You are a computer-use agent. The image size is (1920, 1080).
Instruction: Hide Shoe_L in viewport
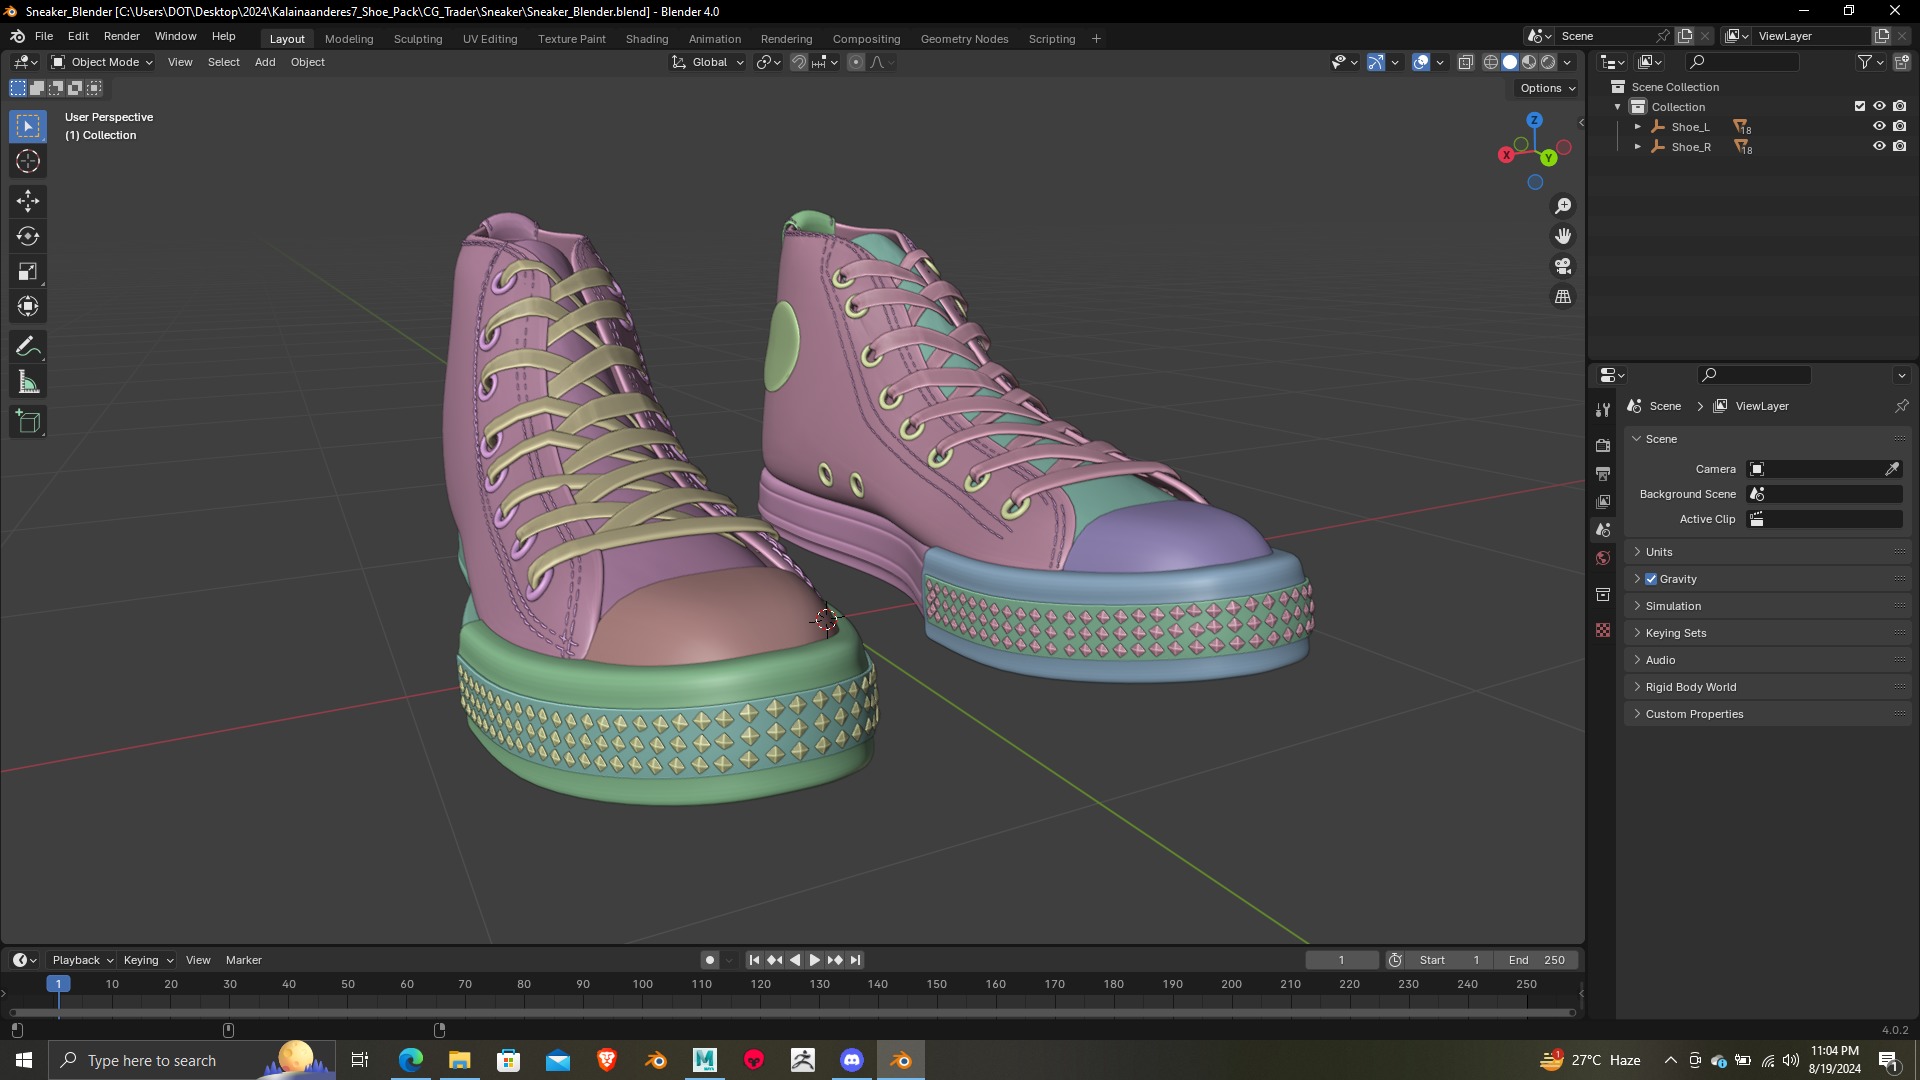[x=1879, y=126]
